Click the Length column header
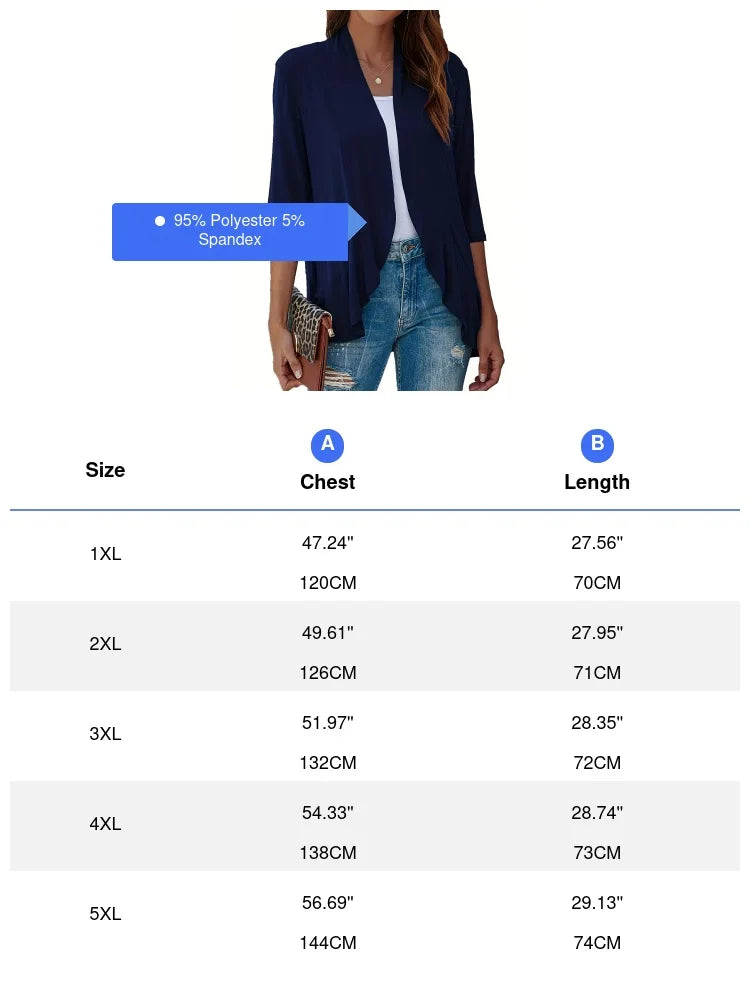The width and height of the screenshot is (750, 1000). click(x=597, y=482)
